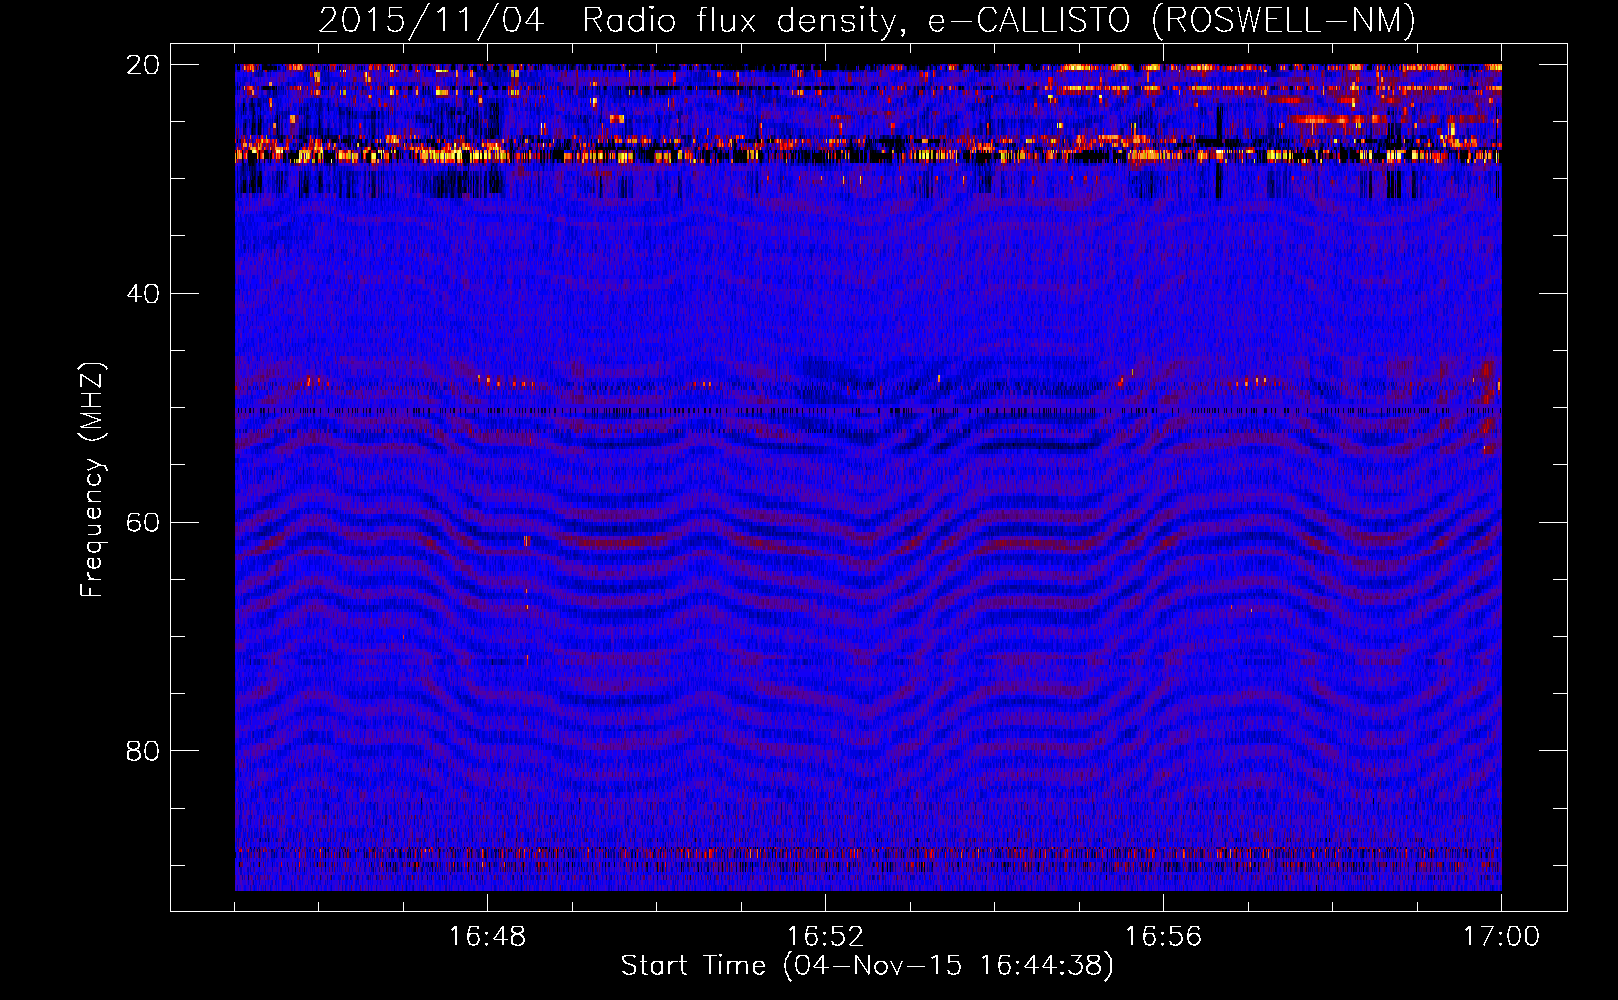The image size is (1618, 1000).
Task: Click the '16:56' time tick label
Action: pos(1163,937)
